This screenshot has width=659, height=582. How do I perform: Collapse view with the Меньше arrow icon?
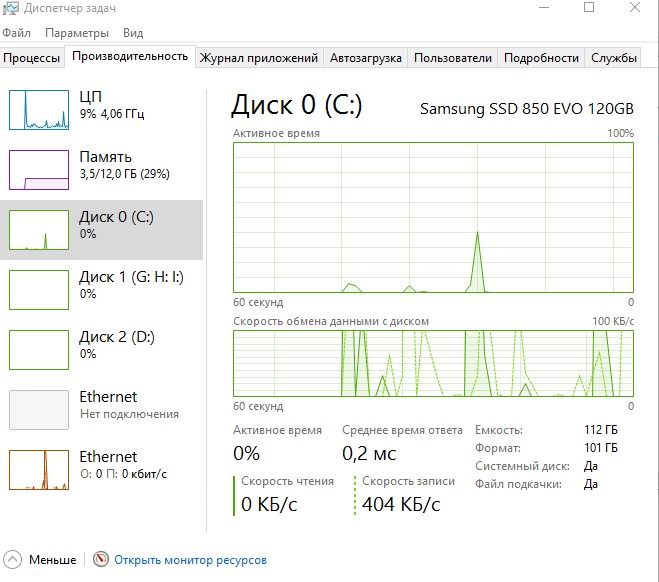(12, 560)
